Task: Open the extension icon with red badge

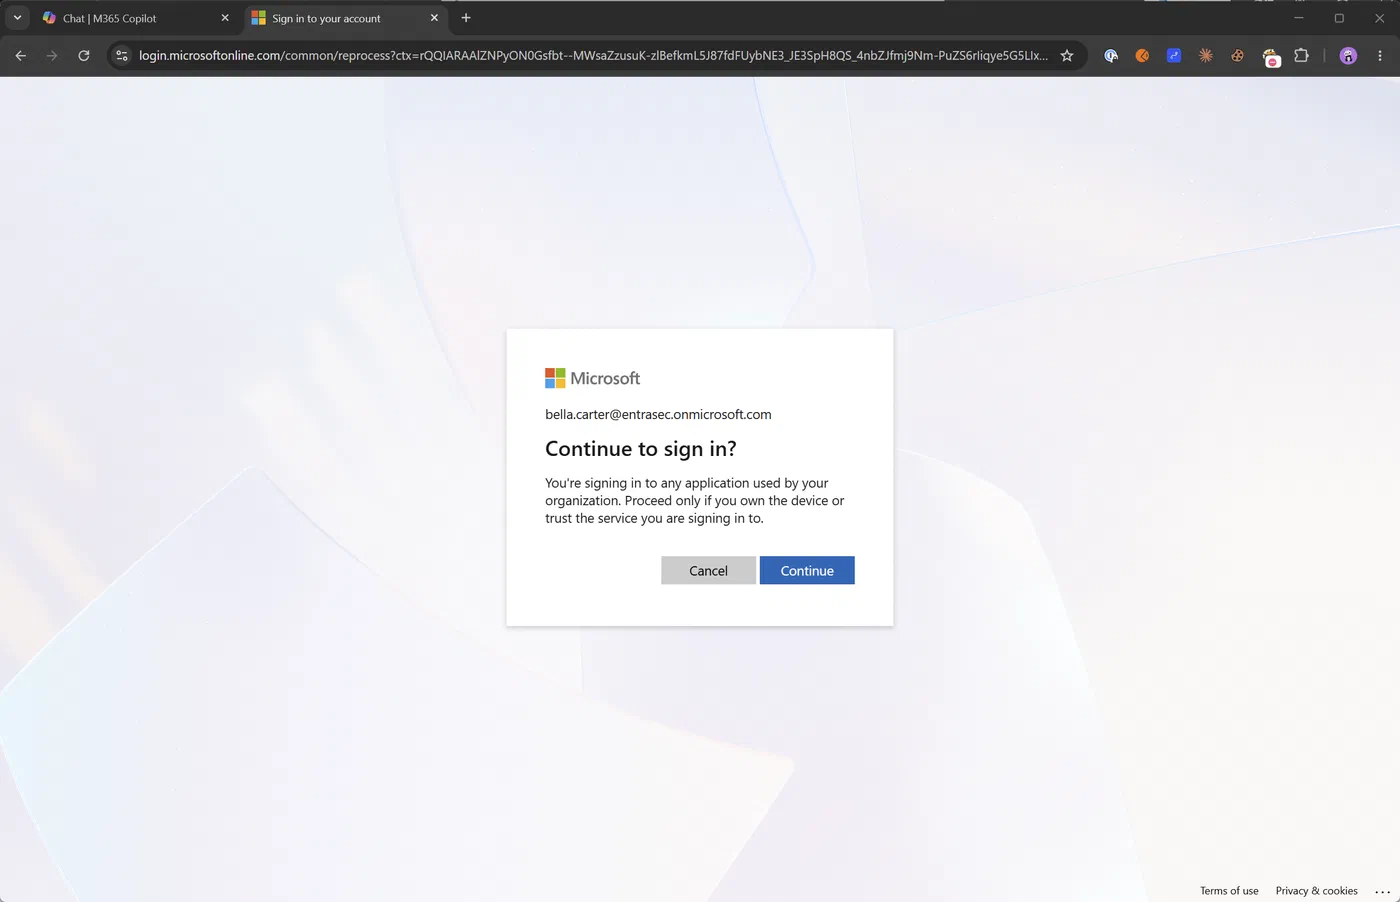Action: [x=1270, y=57]
